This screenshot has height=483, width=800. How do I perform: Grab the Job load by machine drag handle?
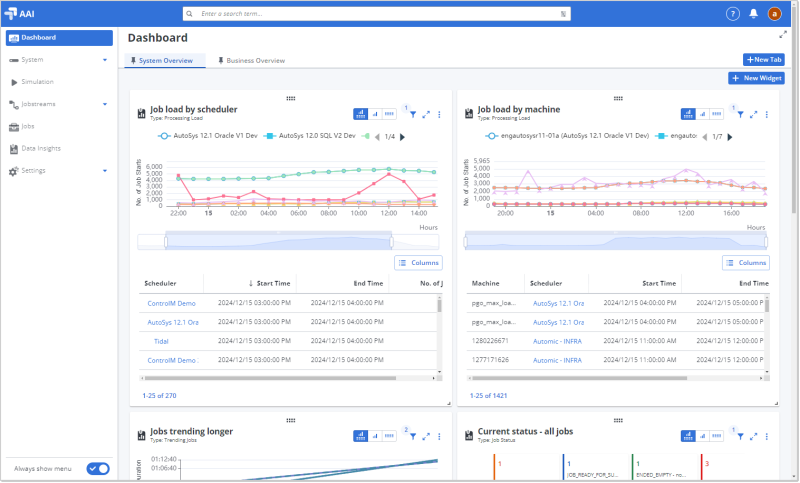click(618, 98)
